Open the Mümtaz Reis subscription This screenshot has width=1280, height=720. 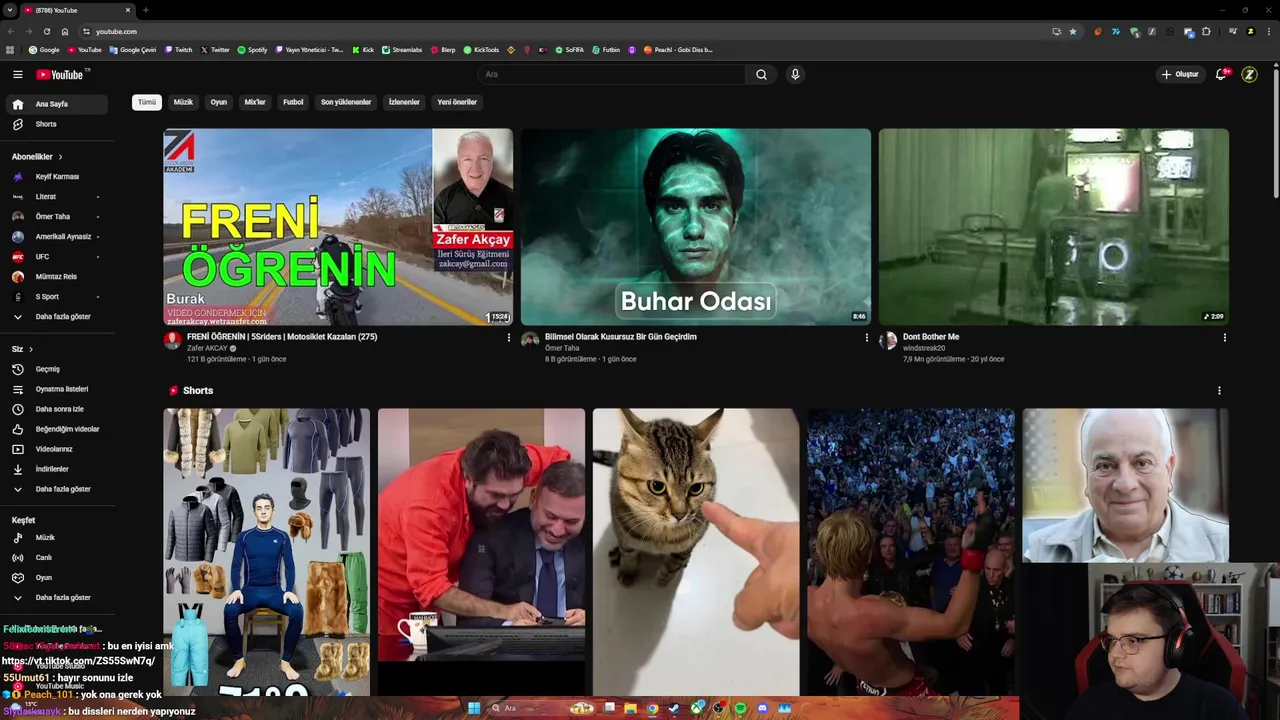56,277
